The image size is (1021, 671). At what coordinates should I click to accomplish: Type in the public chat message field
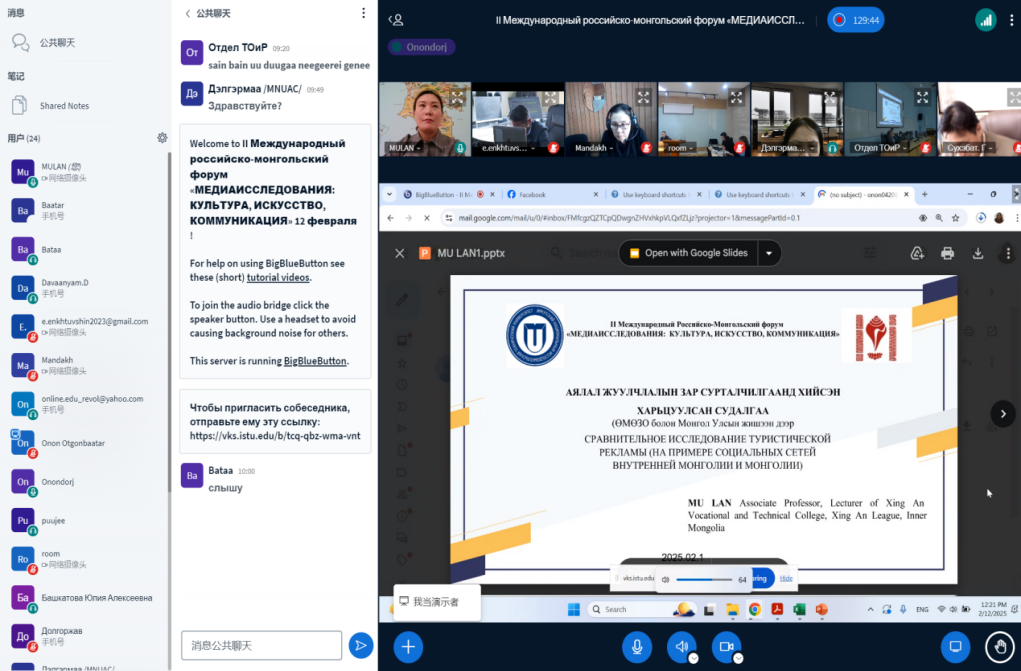coord(261,646)
